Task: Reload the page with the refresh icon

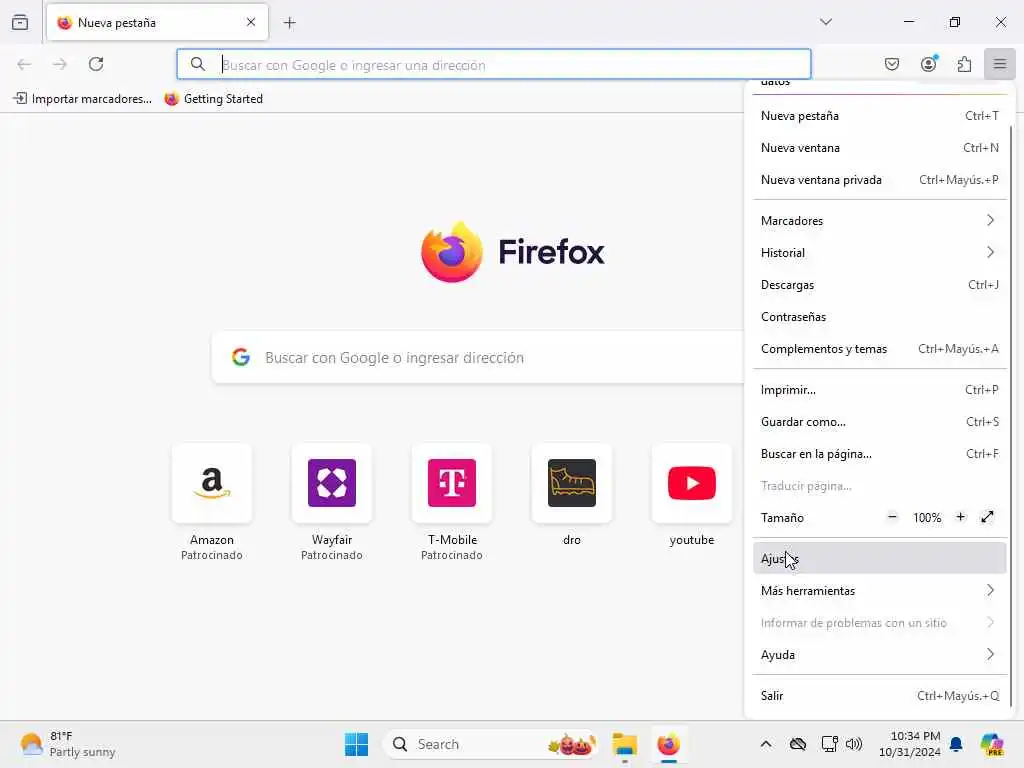Action: [x=96, y=64]
